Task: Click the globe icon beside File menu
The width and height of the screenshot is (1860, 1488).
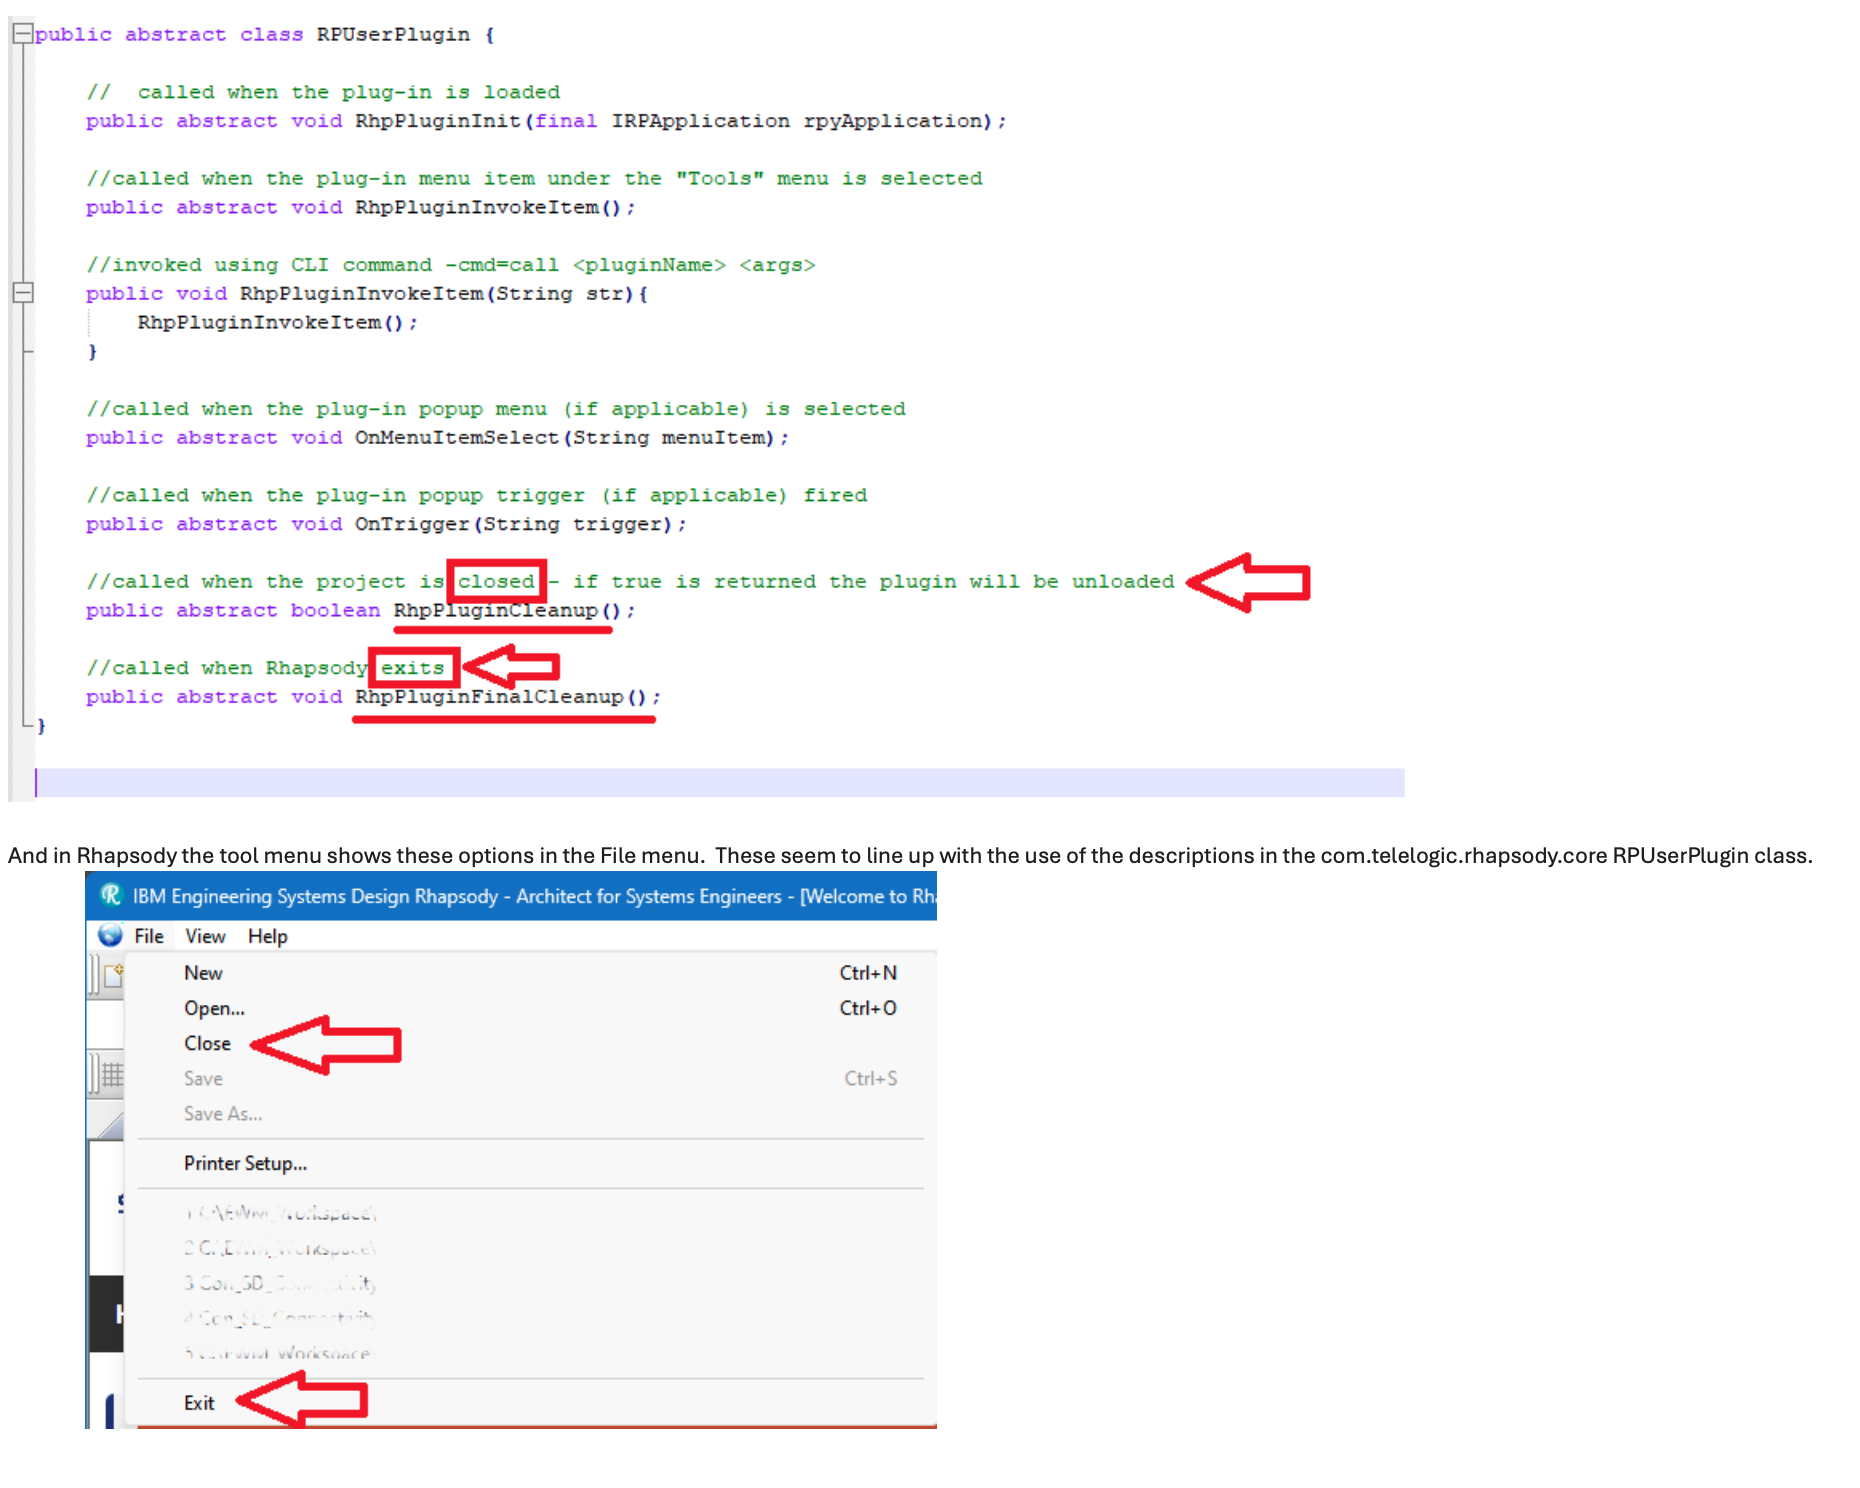Action: pos(110,936)
